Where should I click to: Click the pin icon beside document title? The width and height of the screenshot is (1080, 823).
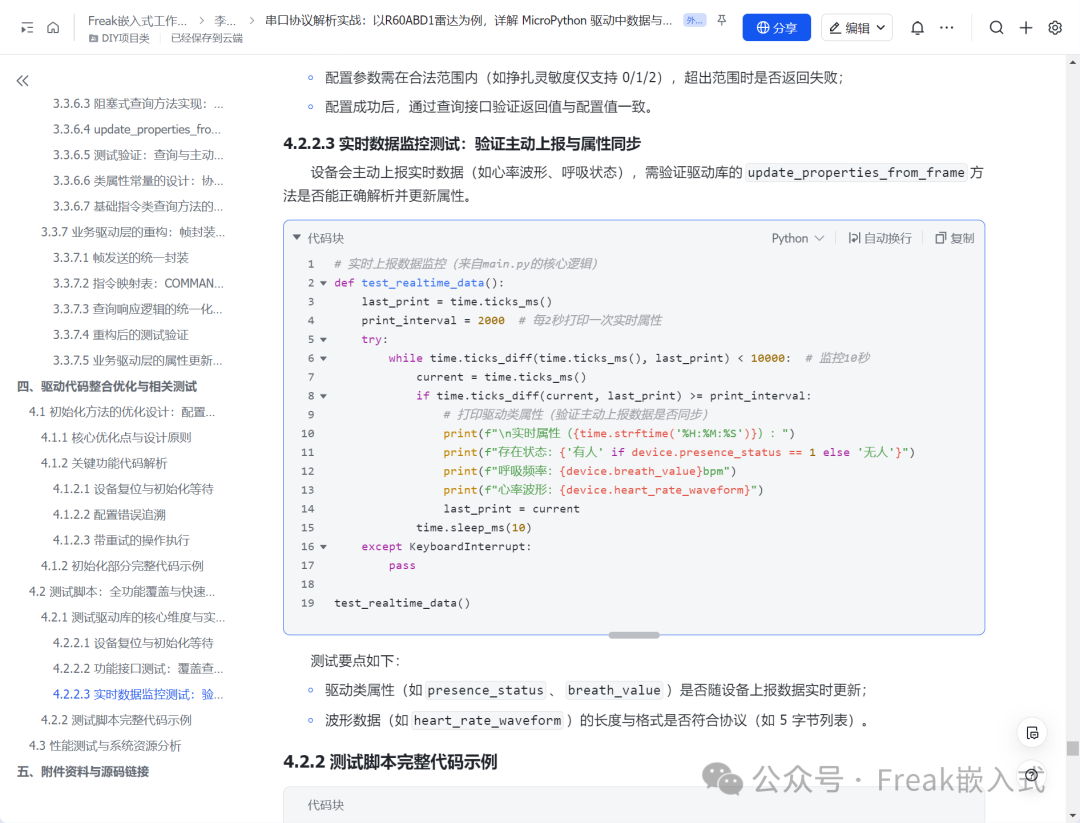pyautogui.click(x=721, y=21)
